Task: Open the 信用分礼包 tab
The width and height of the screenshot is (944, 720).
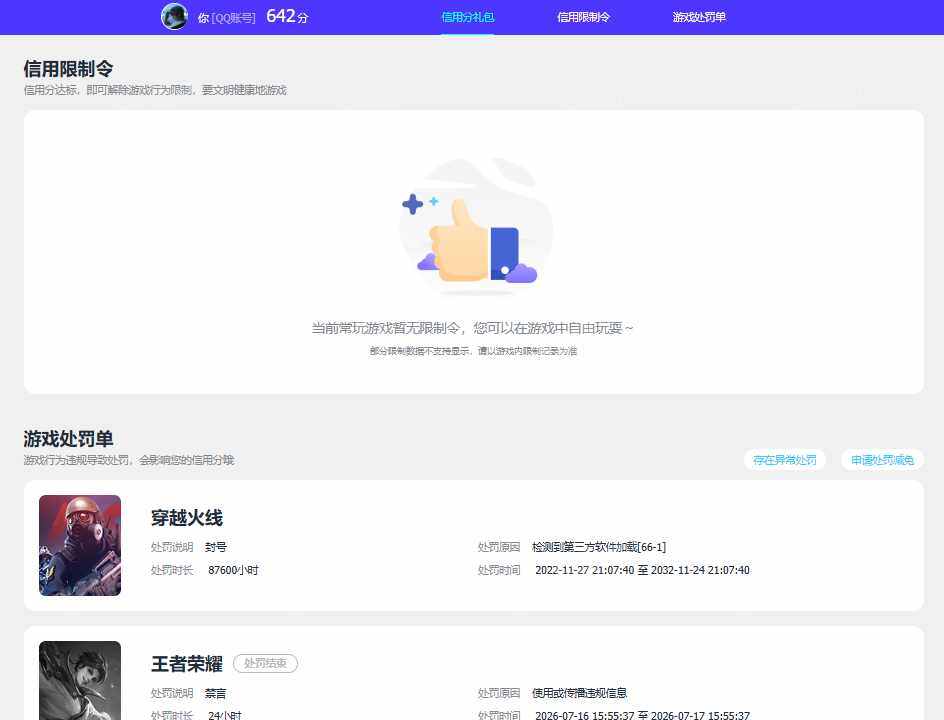Action: pos(467,17)
